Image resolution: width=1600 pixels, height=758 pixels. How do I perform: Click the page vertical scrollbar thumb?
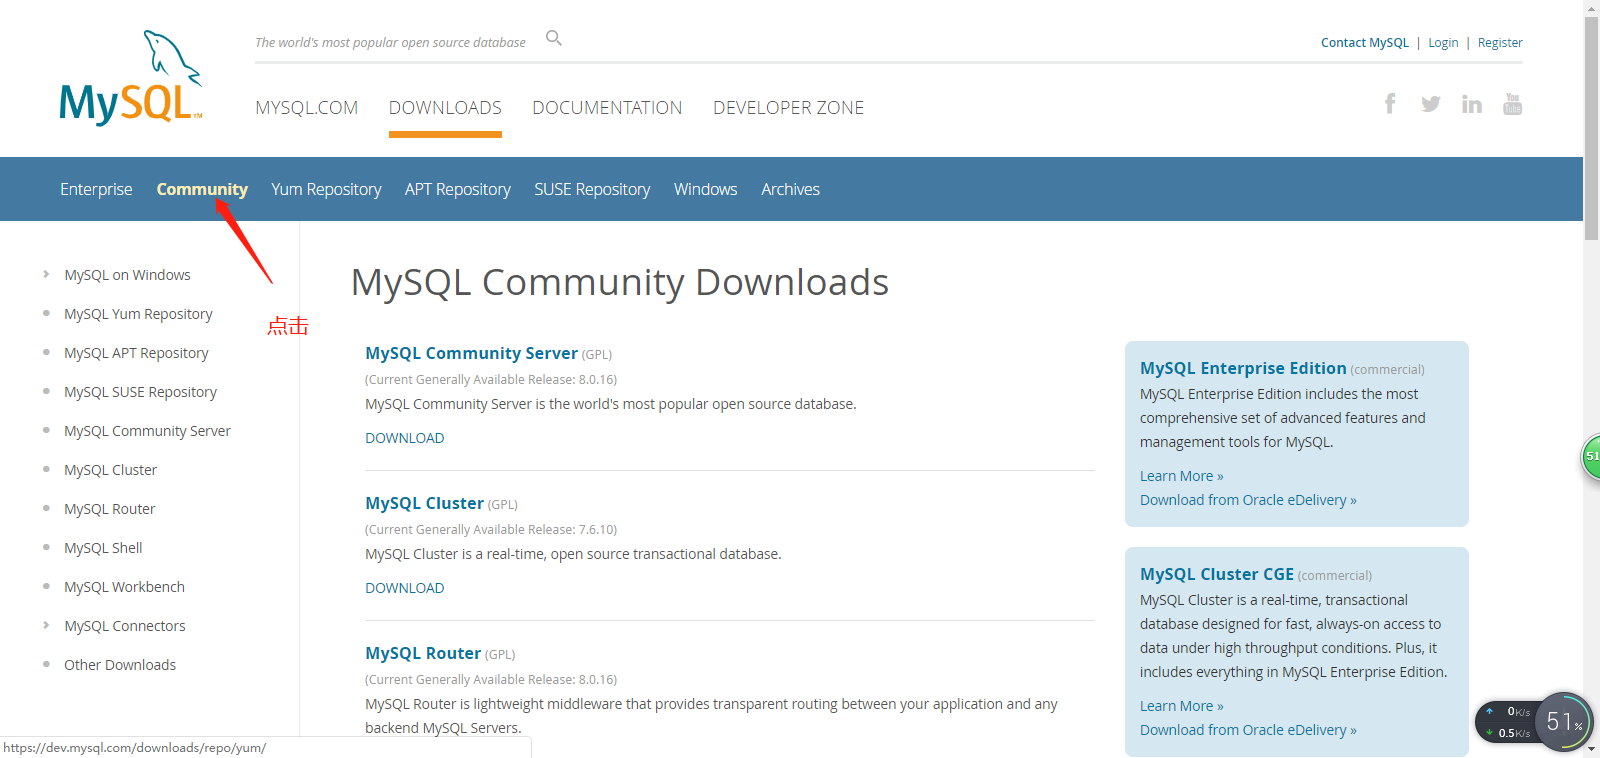click(1591, 128)
